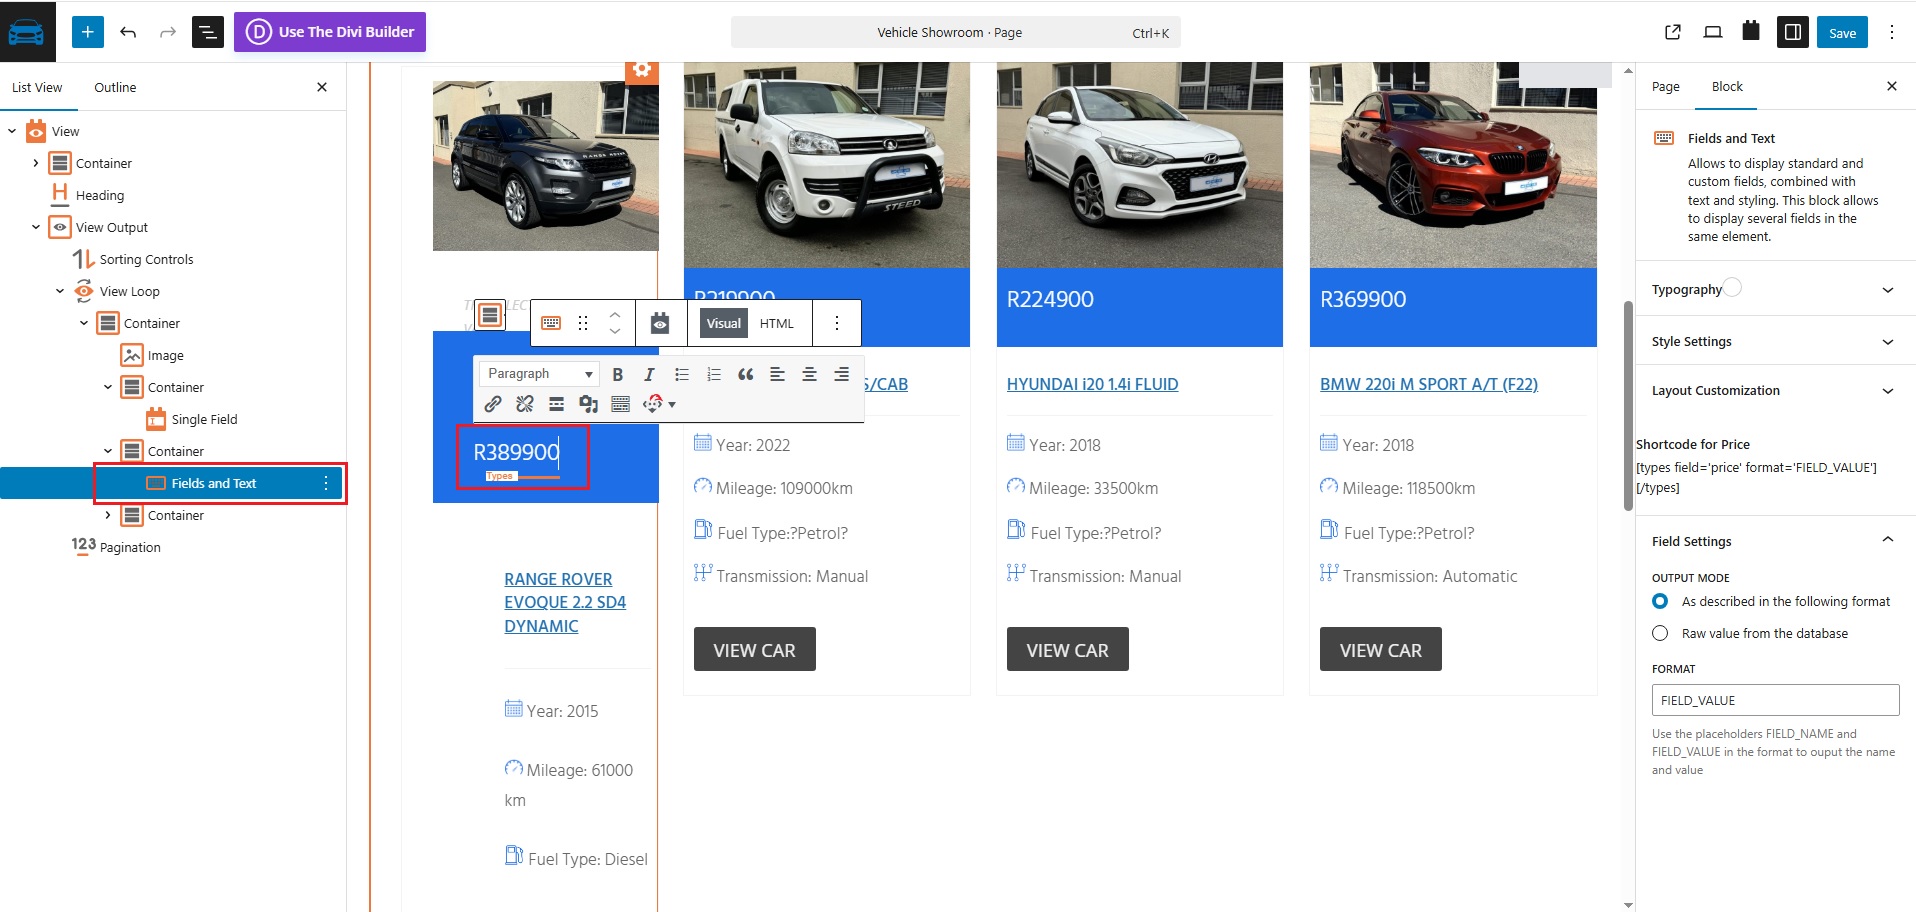1916x912 pixels.
Task: Collapse the Field Settings section
Action: coord(1775,541)
